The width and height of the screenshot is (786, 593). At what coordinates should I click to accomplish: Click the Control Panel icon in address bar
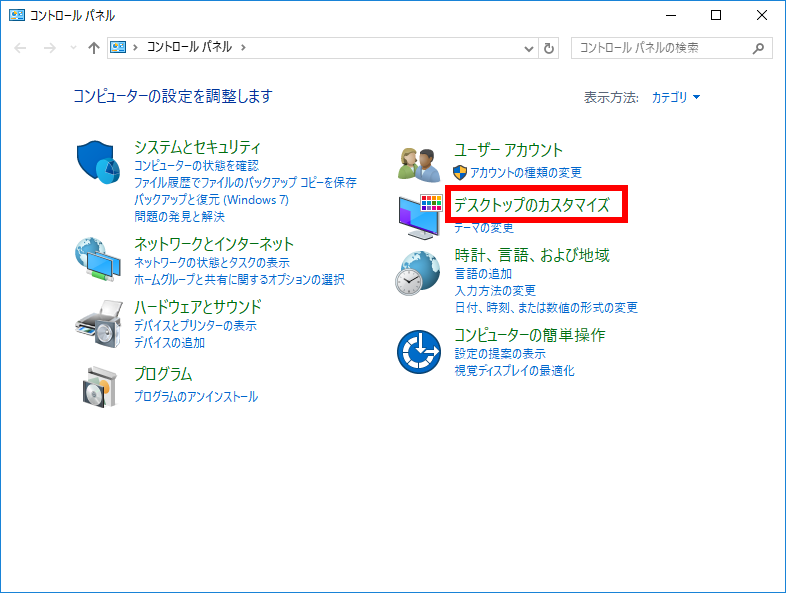click(x=118, y=47)
